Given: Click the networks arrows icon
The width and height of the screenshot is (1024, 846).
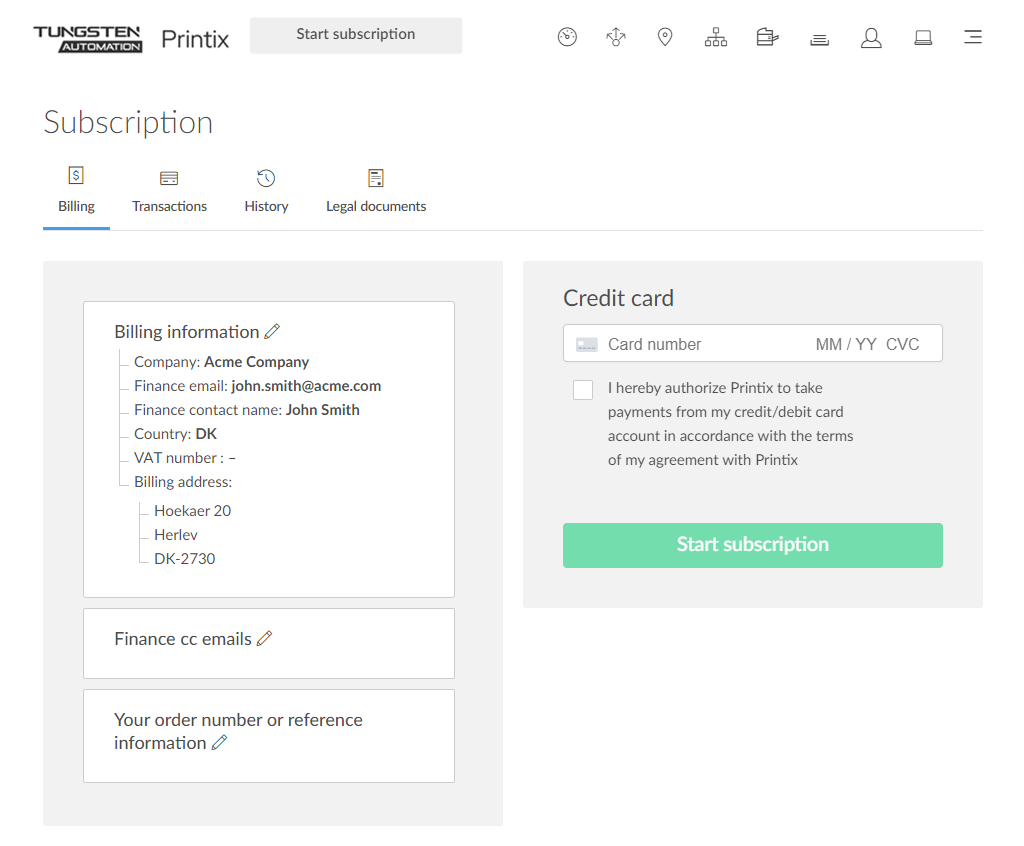Looking at the screenshot, I should tap(616, 38).
